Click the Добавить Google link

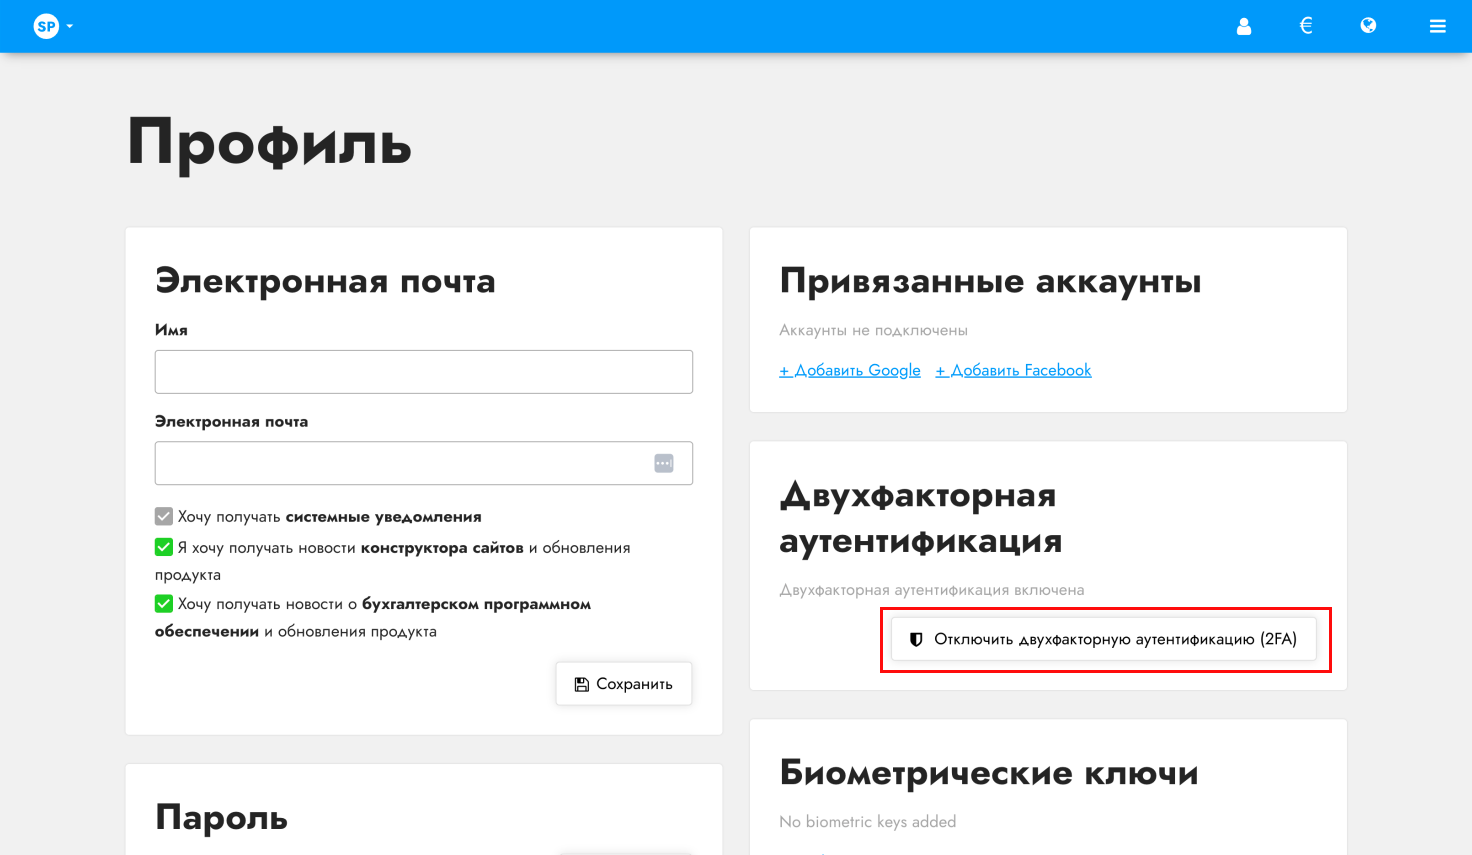coord(849,370)
